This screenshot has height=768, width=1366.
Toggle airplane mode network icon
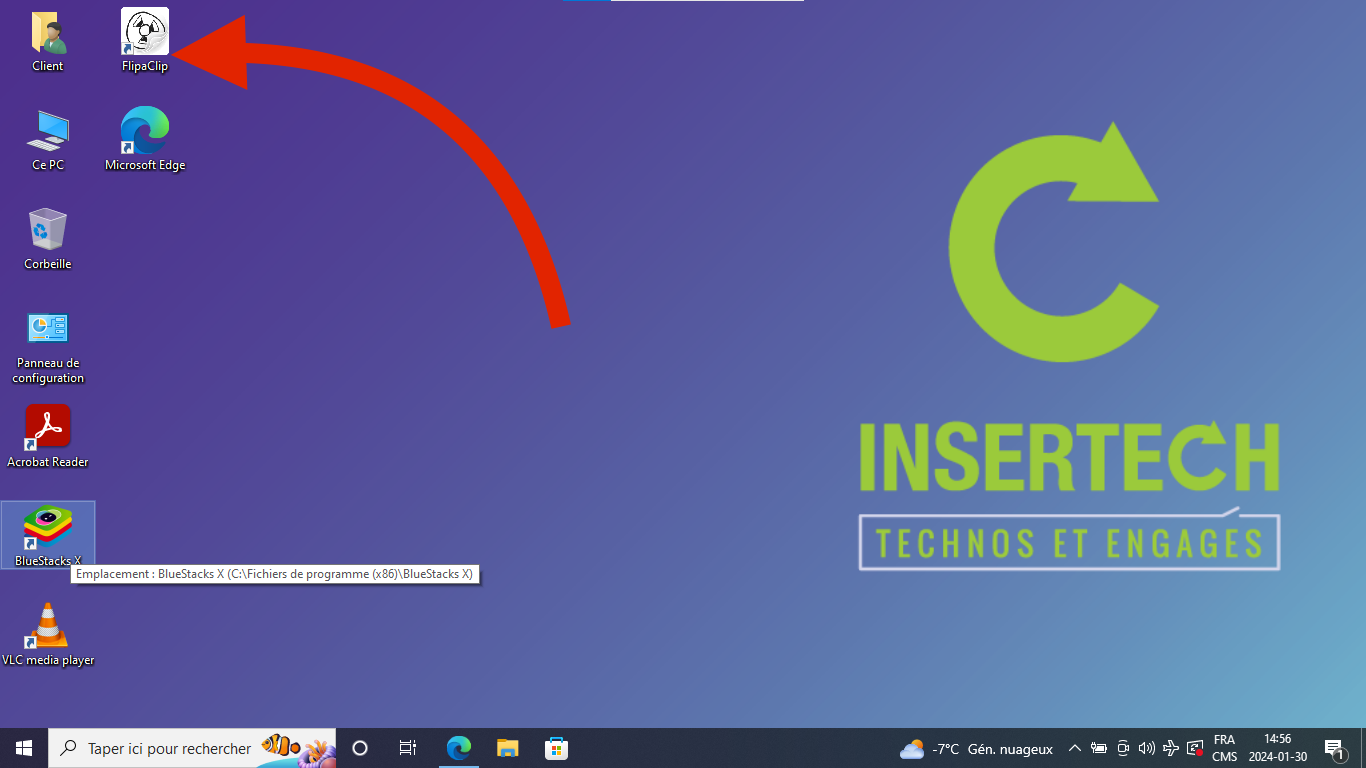click(1171, 748)
